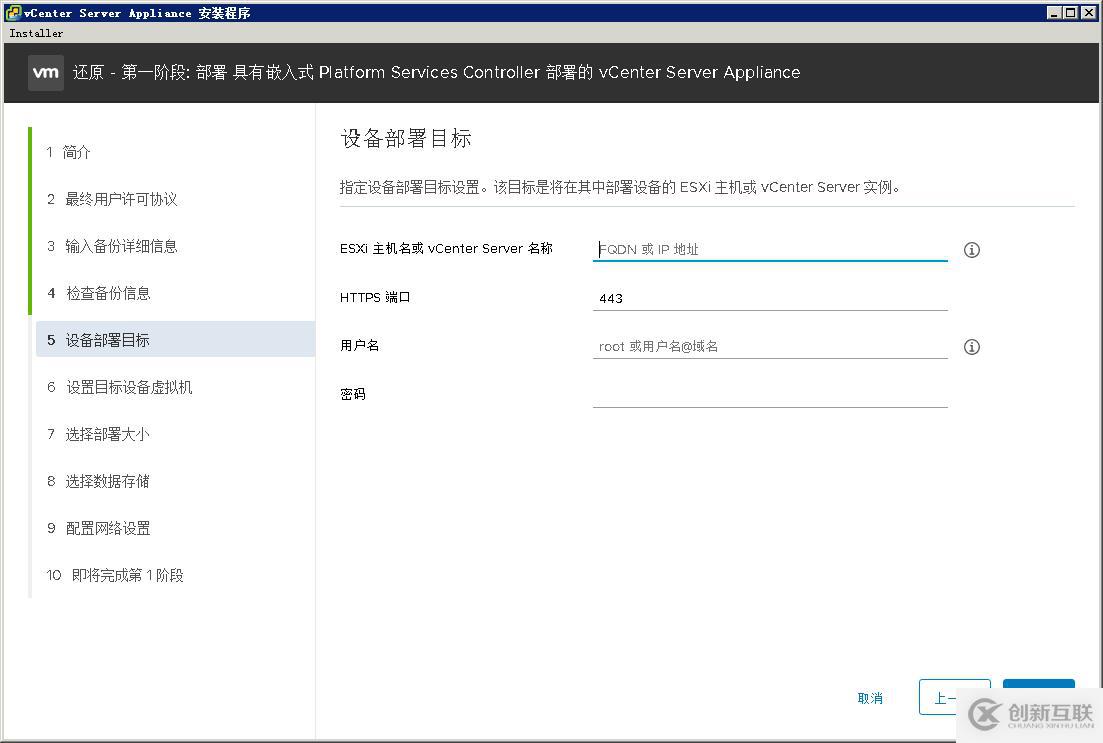Viewport: 1103px width, 743px height.
Task: Click the vm logo in the header
Action: tap(44, 72)
